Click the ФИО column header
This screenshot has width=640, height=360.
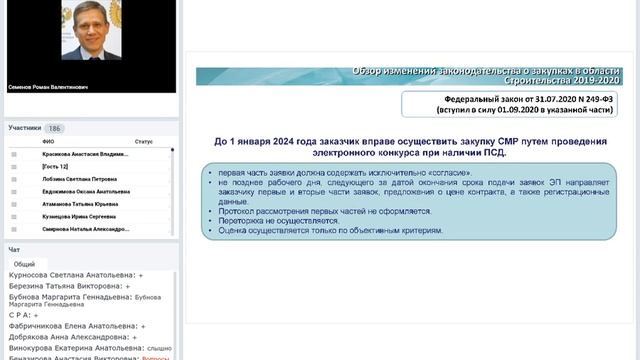(x=48, y=142)
